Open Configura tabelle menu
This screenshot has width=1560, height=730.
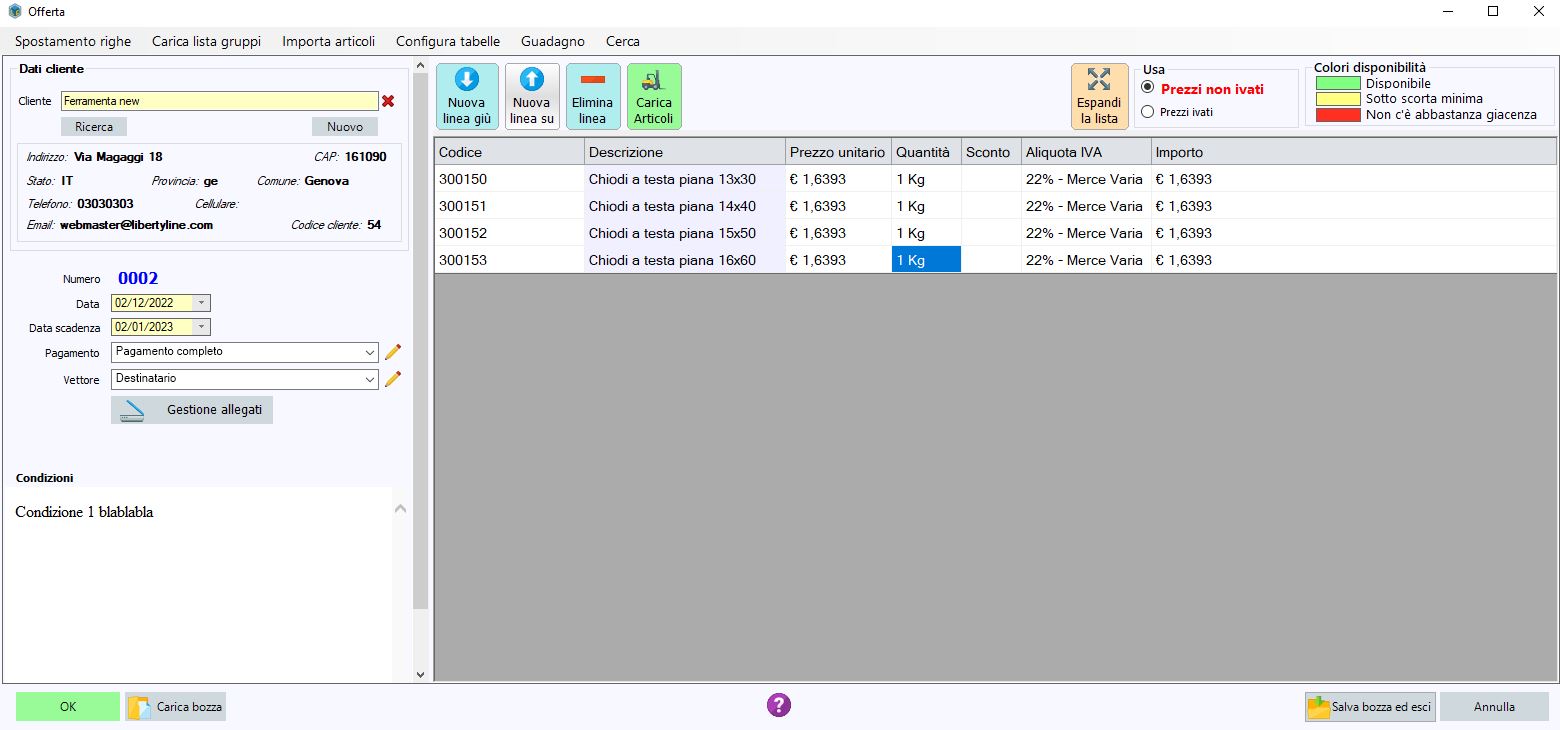coord(448,41)
